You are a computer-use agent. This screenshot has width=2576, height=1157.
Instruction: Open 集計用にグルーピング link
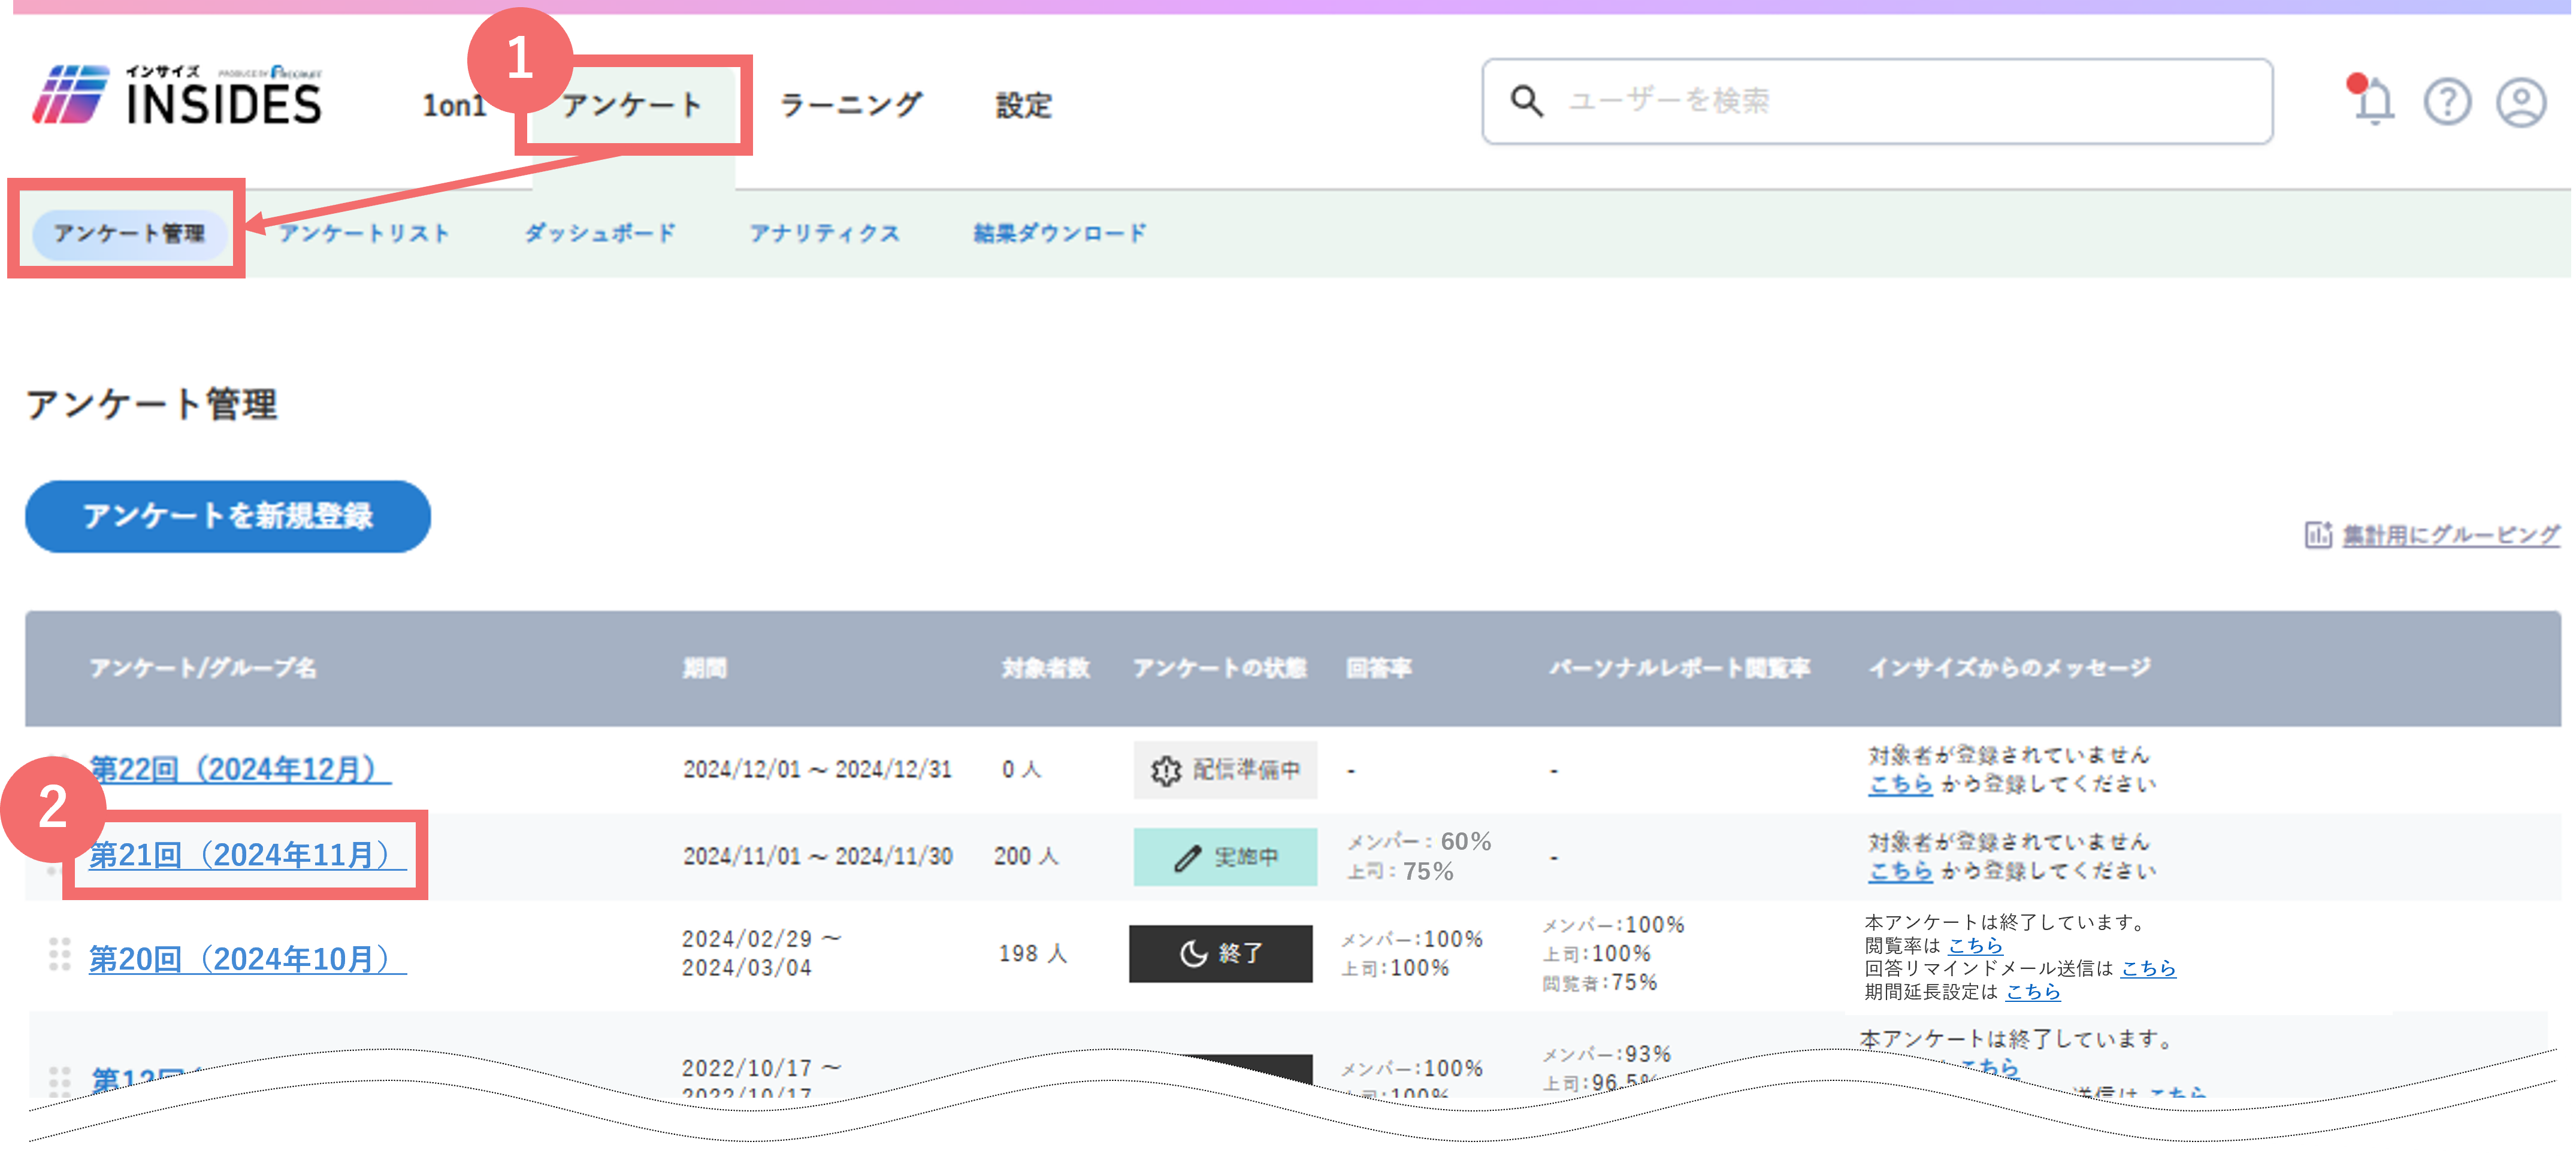click(x=2450, y=535)
